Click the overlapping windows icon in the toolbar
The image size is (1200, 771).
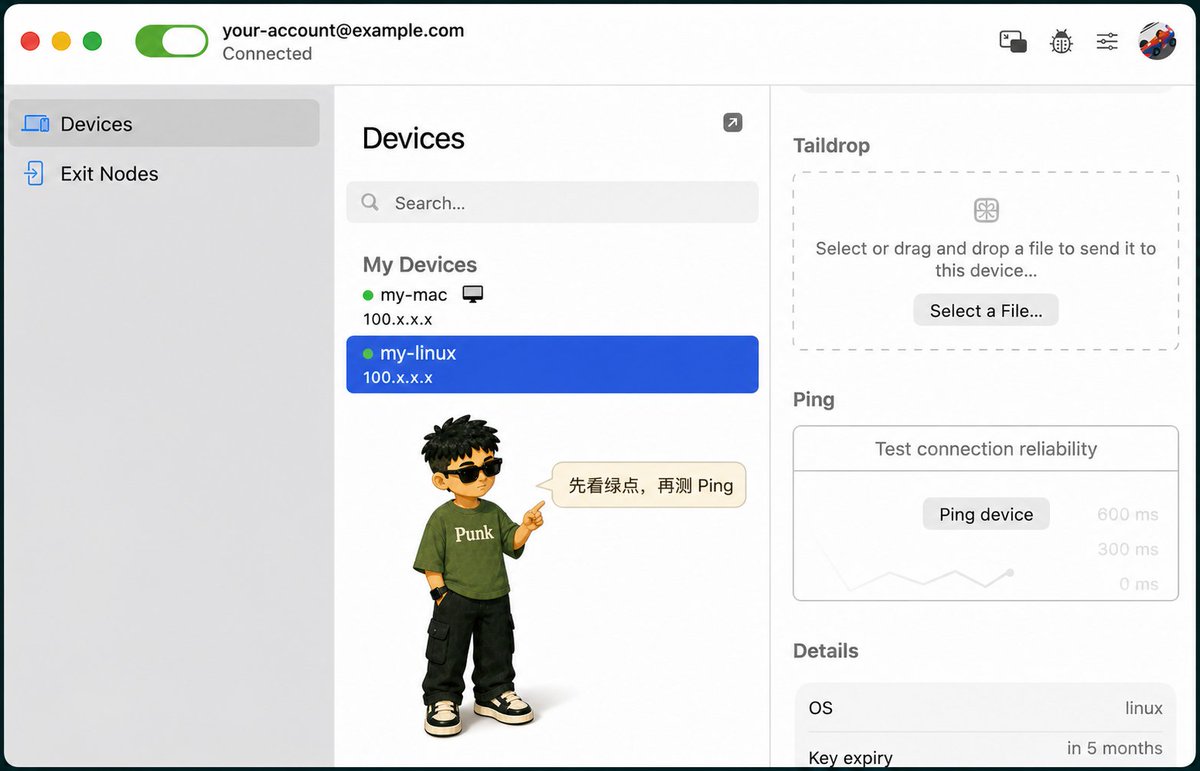click(x=1013, y=42)
